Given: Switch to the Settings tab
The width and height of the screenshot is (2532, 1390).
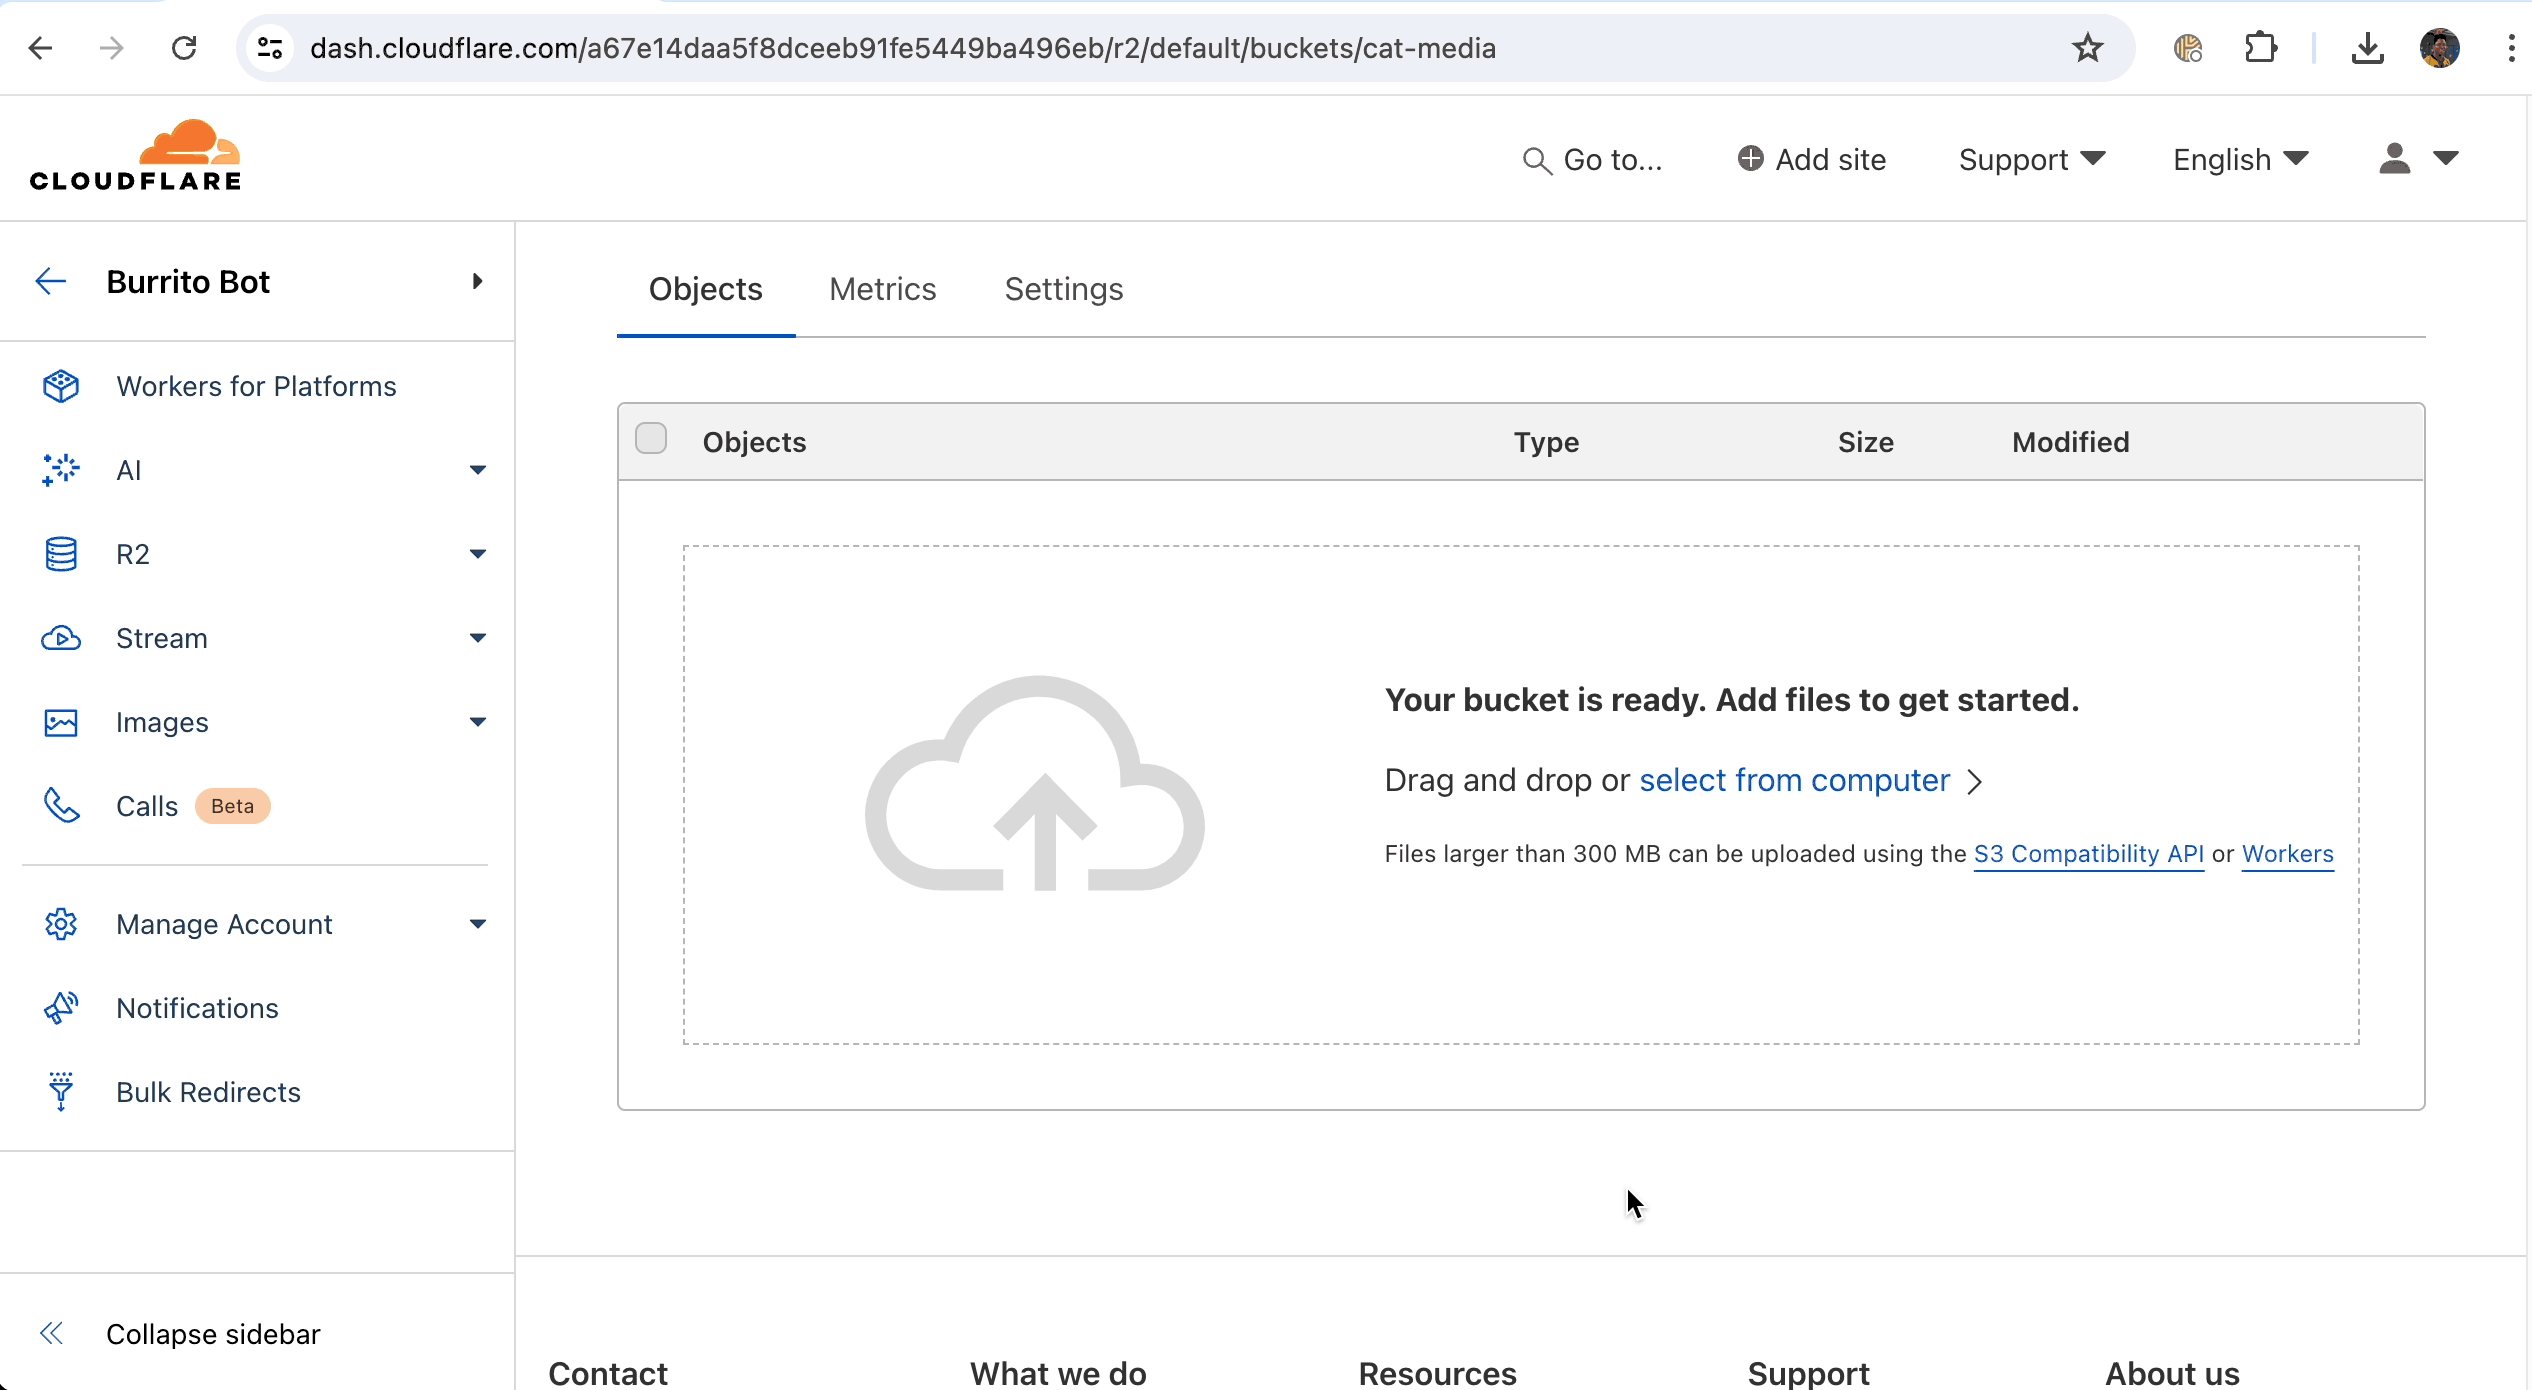Looking at the screenshot, I should pyautogui.click(x=1063, y=289).
